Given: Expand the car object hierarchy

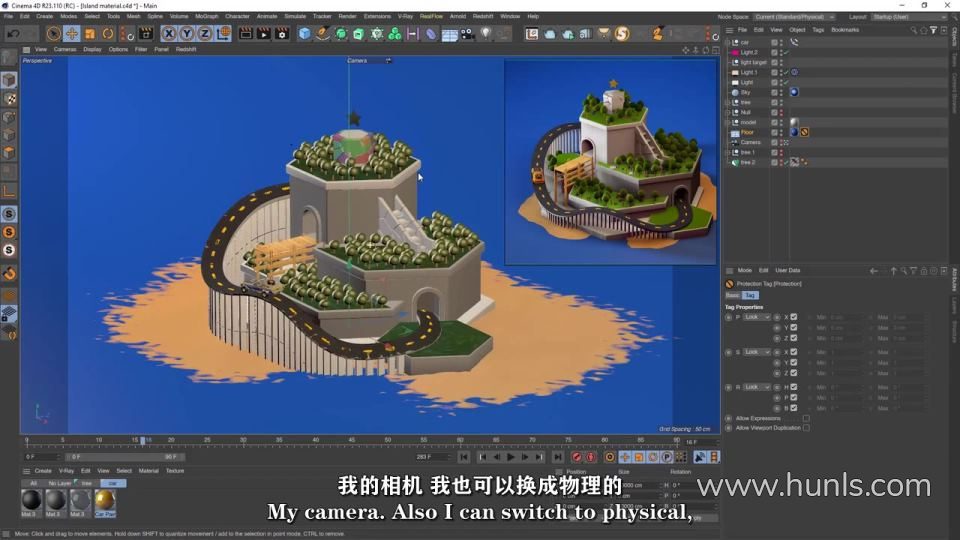Looking at the screenshot, I should point(727,42).
